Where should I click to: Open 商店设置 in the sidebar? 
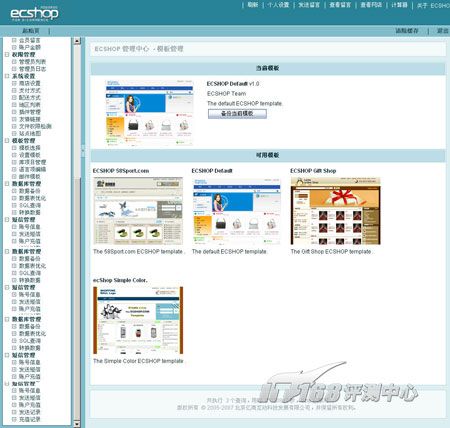(x=30, y=83)
